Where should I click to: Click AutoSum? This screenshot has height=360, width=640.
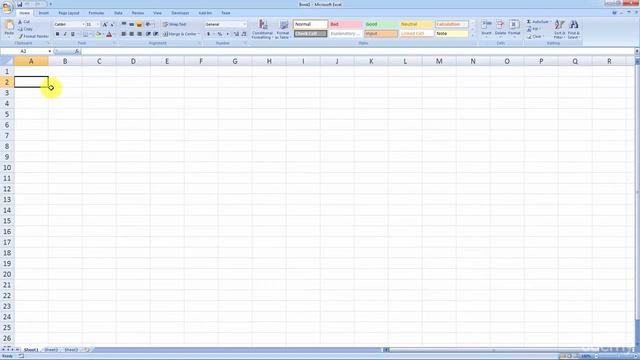coord(538,22)
